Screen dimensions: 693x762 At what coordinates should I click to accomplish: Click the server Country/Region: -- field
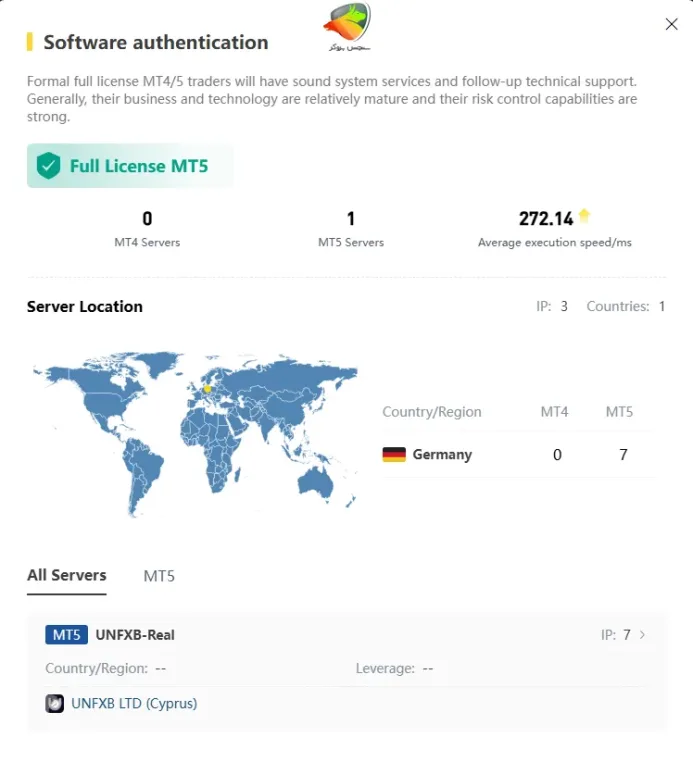pos(105,669)
